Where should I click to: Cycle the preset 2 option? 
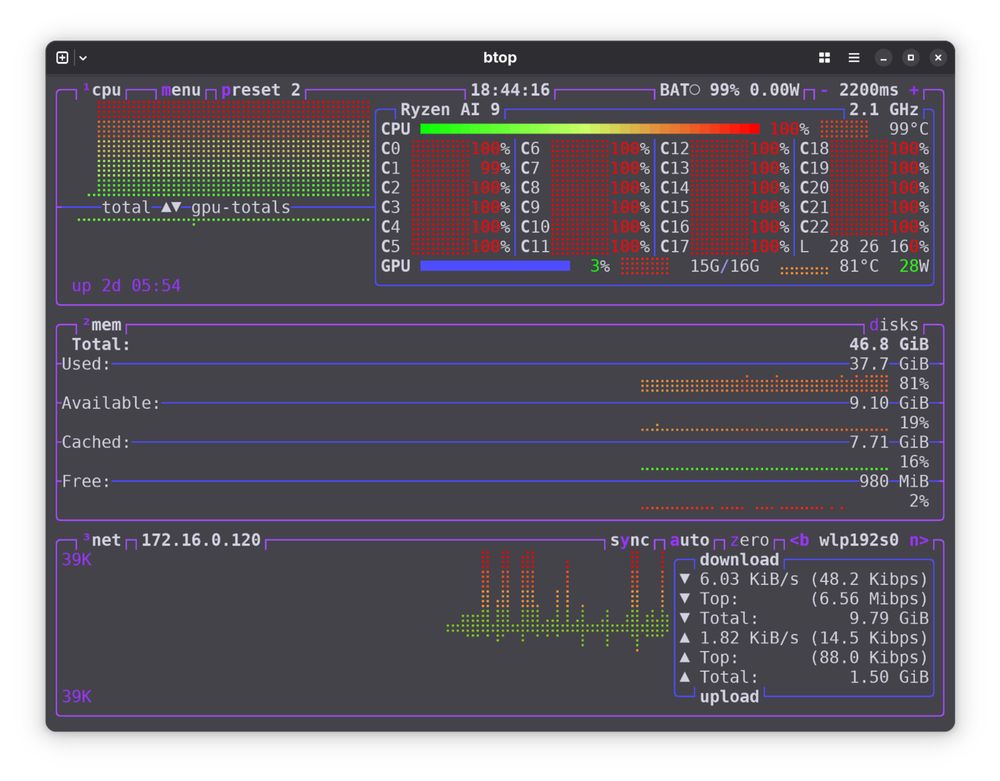pyautogui.click(x=261, y=91)
